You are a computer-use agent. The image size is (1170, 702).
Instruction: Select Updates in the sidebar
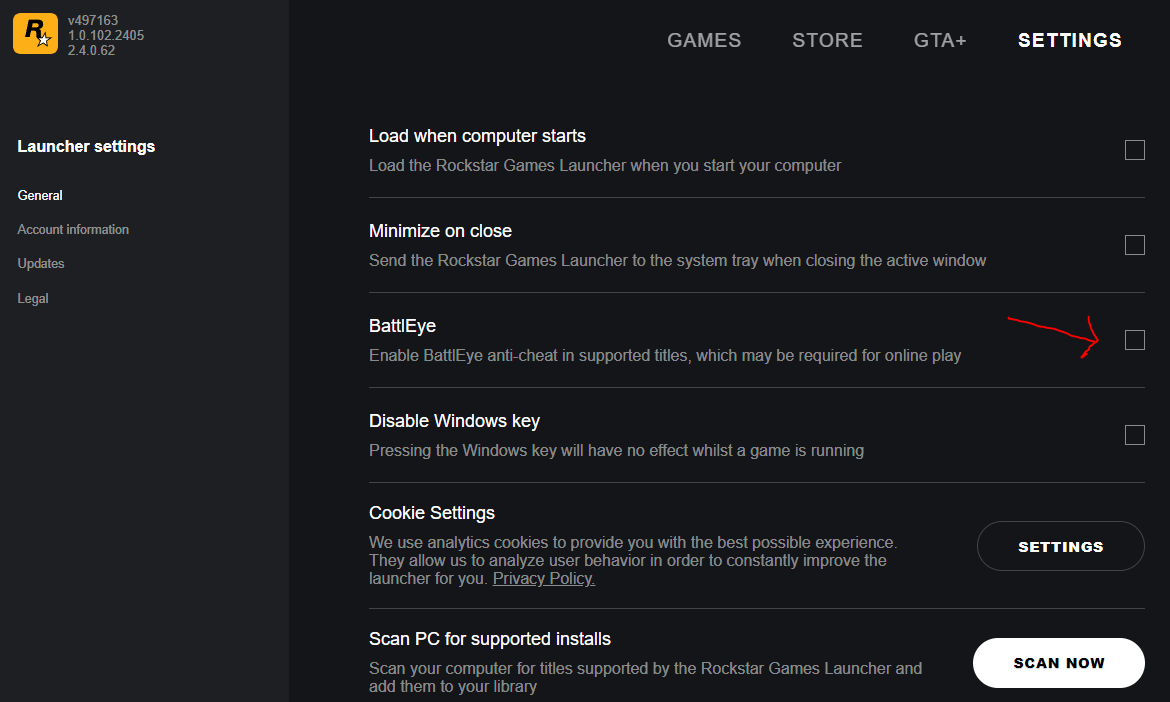click(41, 263)
